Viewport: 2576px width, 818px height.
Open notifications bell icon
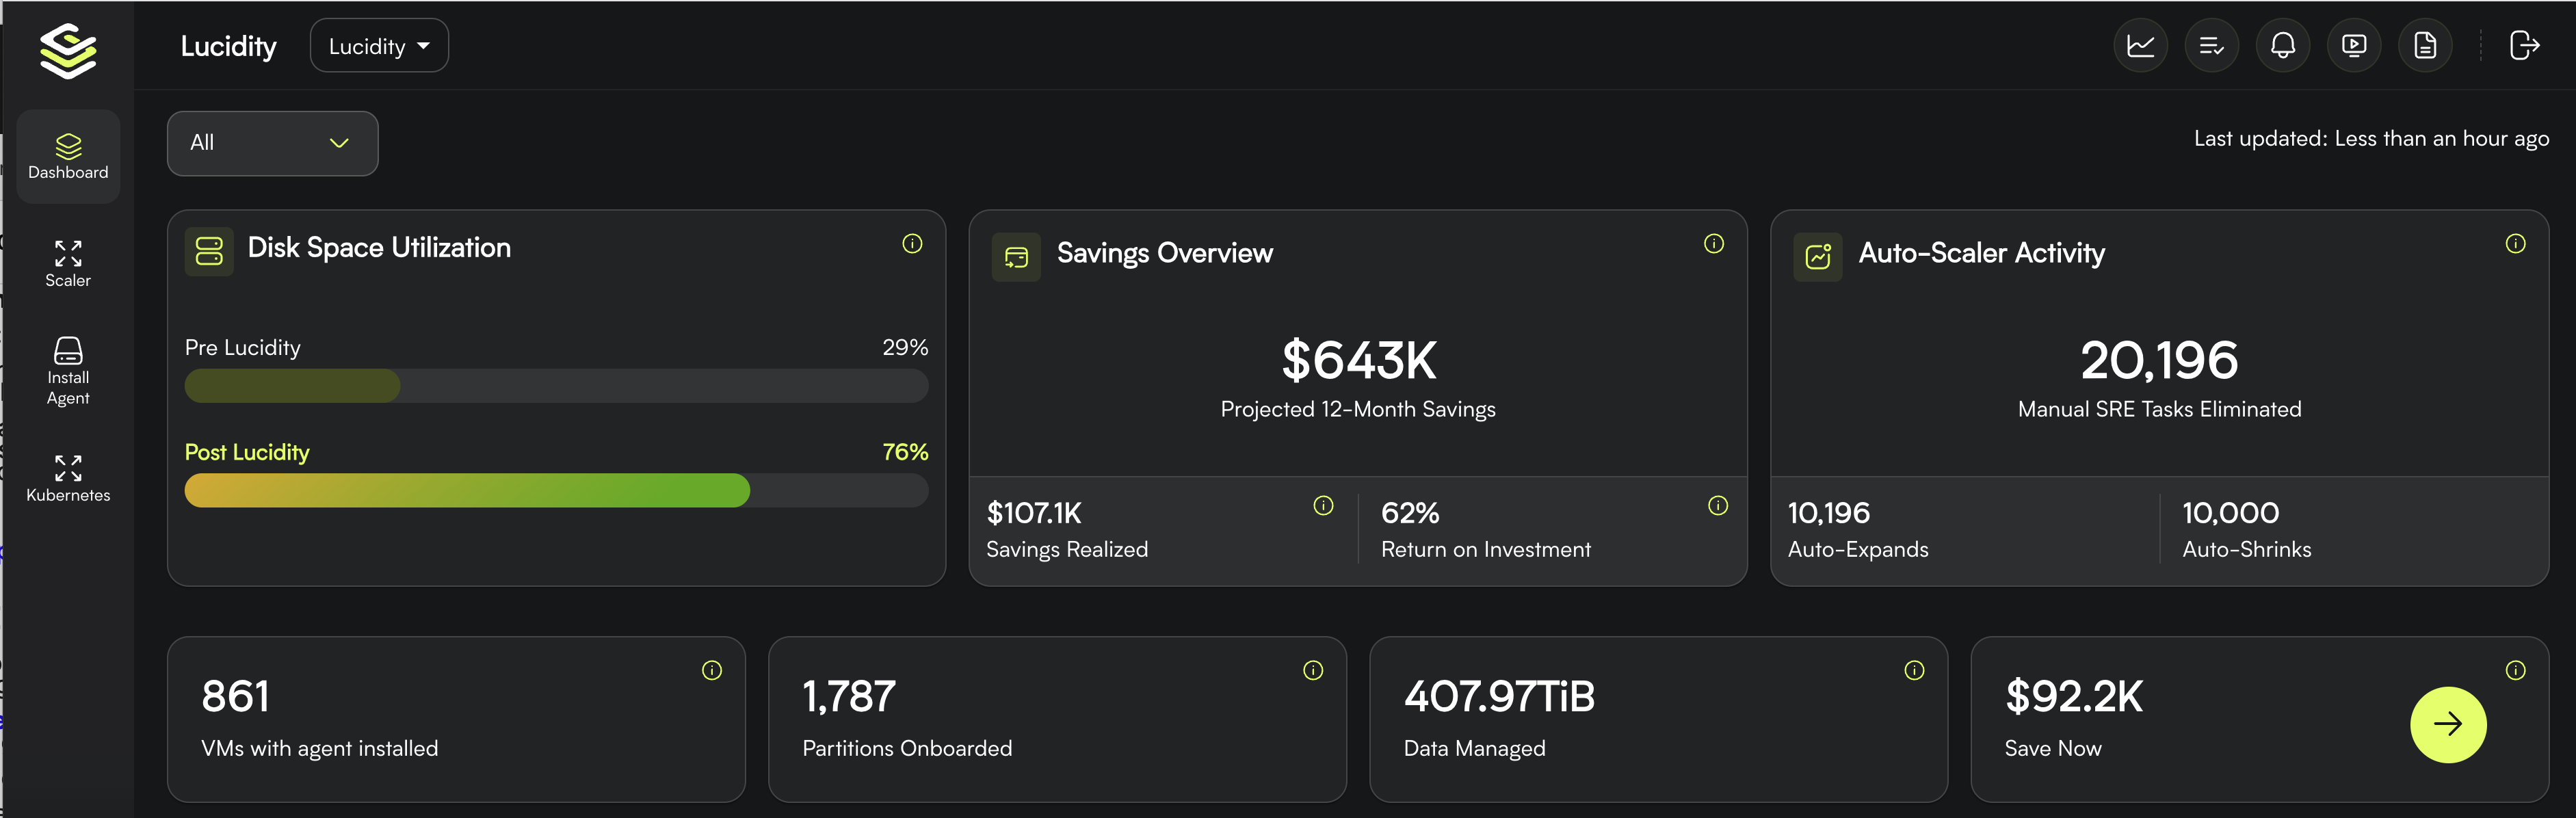pyautogui.click(x=2282, y=46)
